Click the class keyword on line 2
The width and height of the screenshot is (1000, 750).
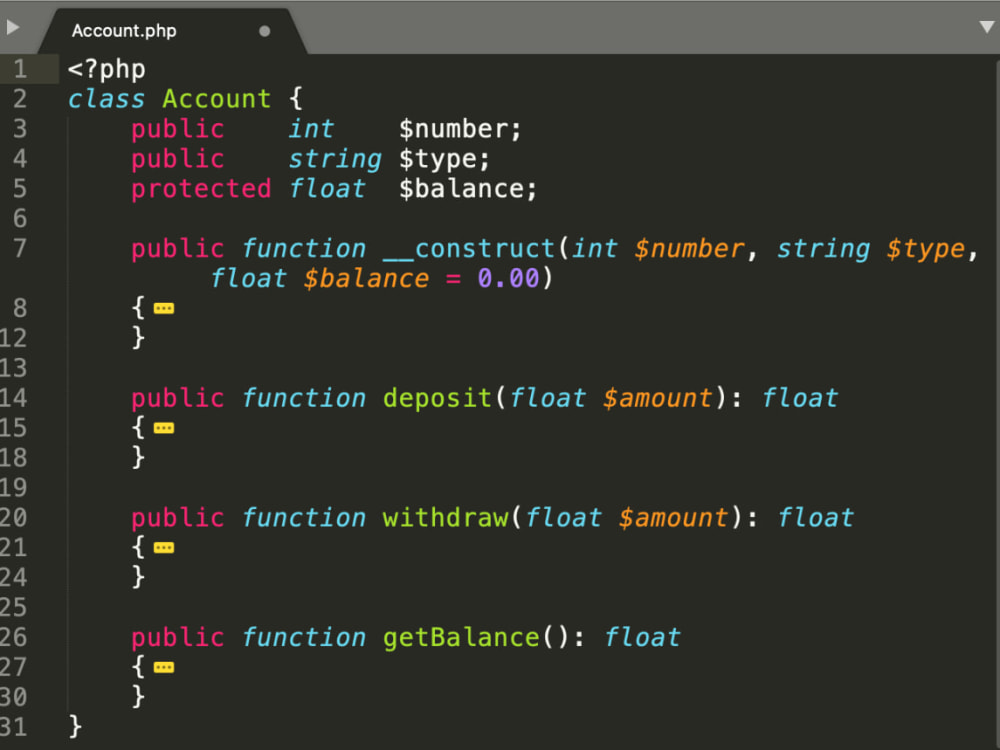coord(107,99)
